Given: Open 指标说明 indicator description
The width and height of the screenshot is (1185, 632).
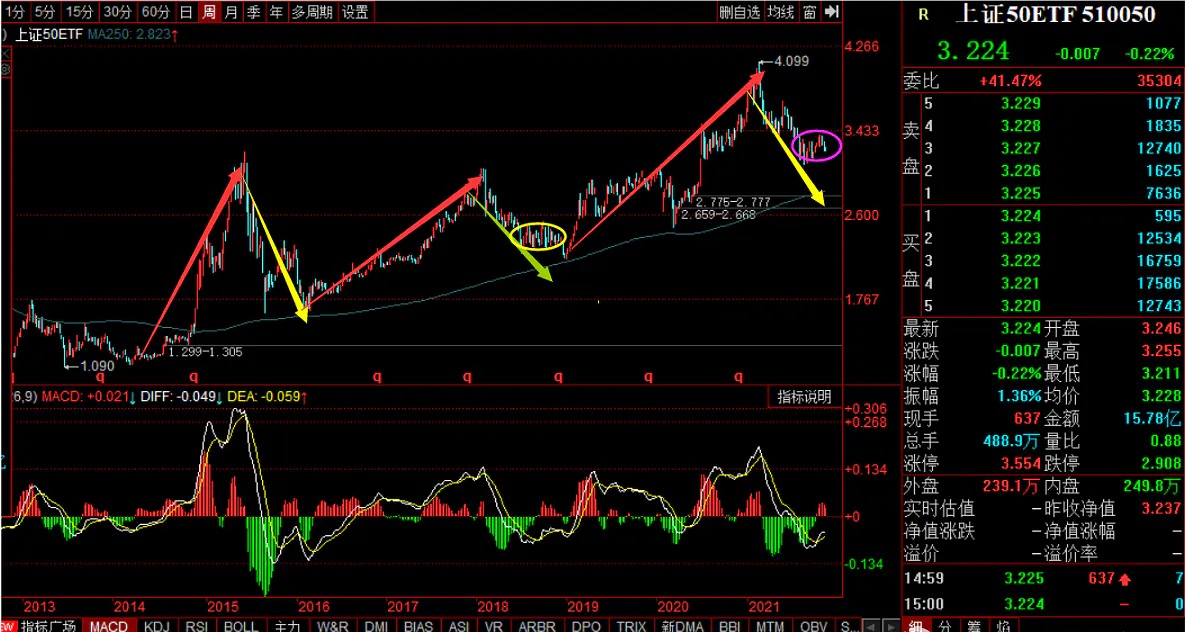Looking at the screenshot, I should [x=805, y=396].
